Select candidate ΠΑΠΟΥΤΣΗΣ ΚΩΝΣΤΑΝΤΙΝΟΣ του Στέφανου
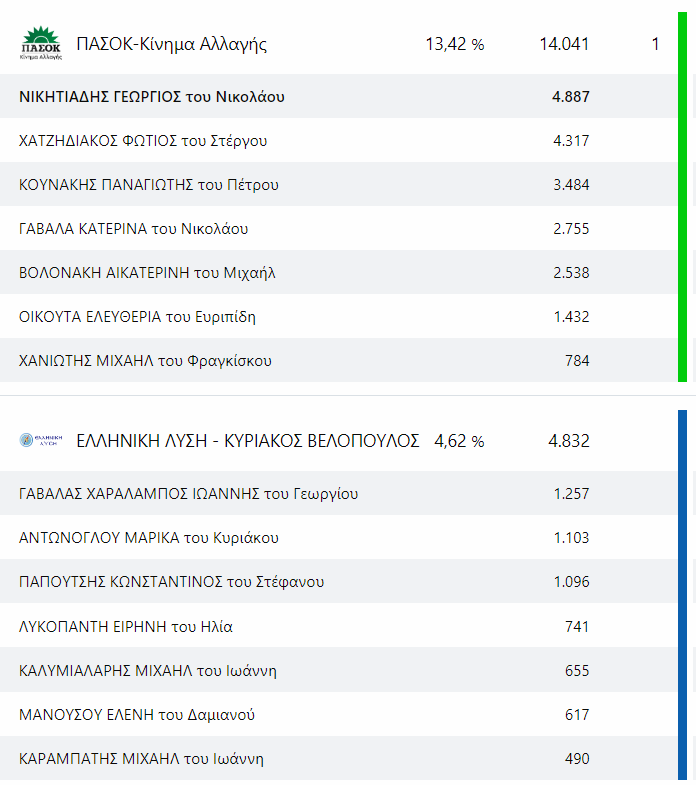 coord(171,582)
